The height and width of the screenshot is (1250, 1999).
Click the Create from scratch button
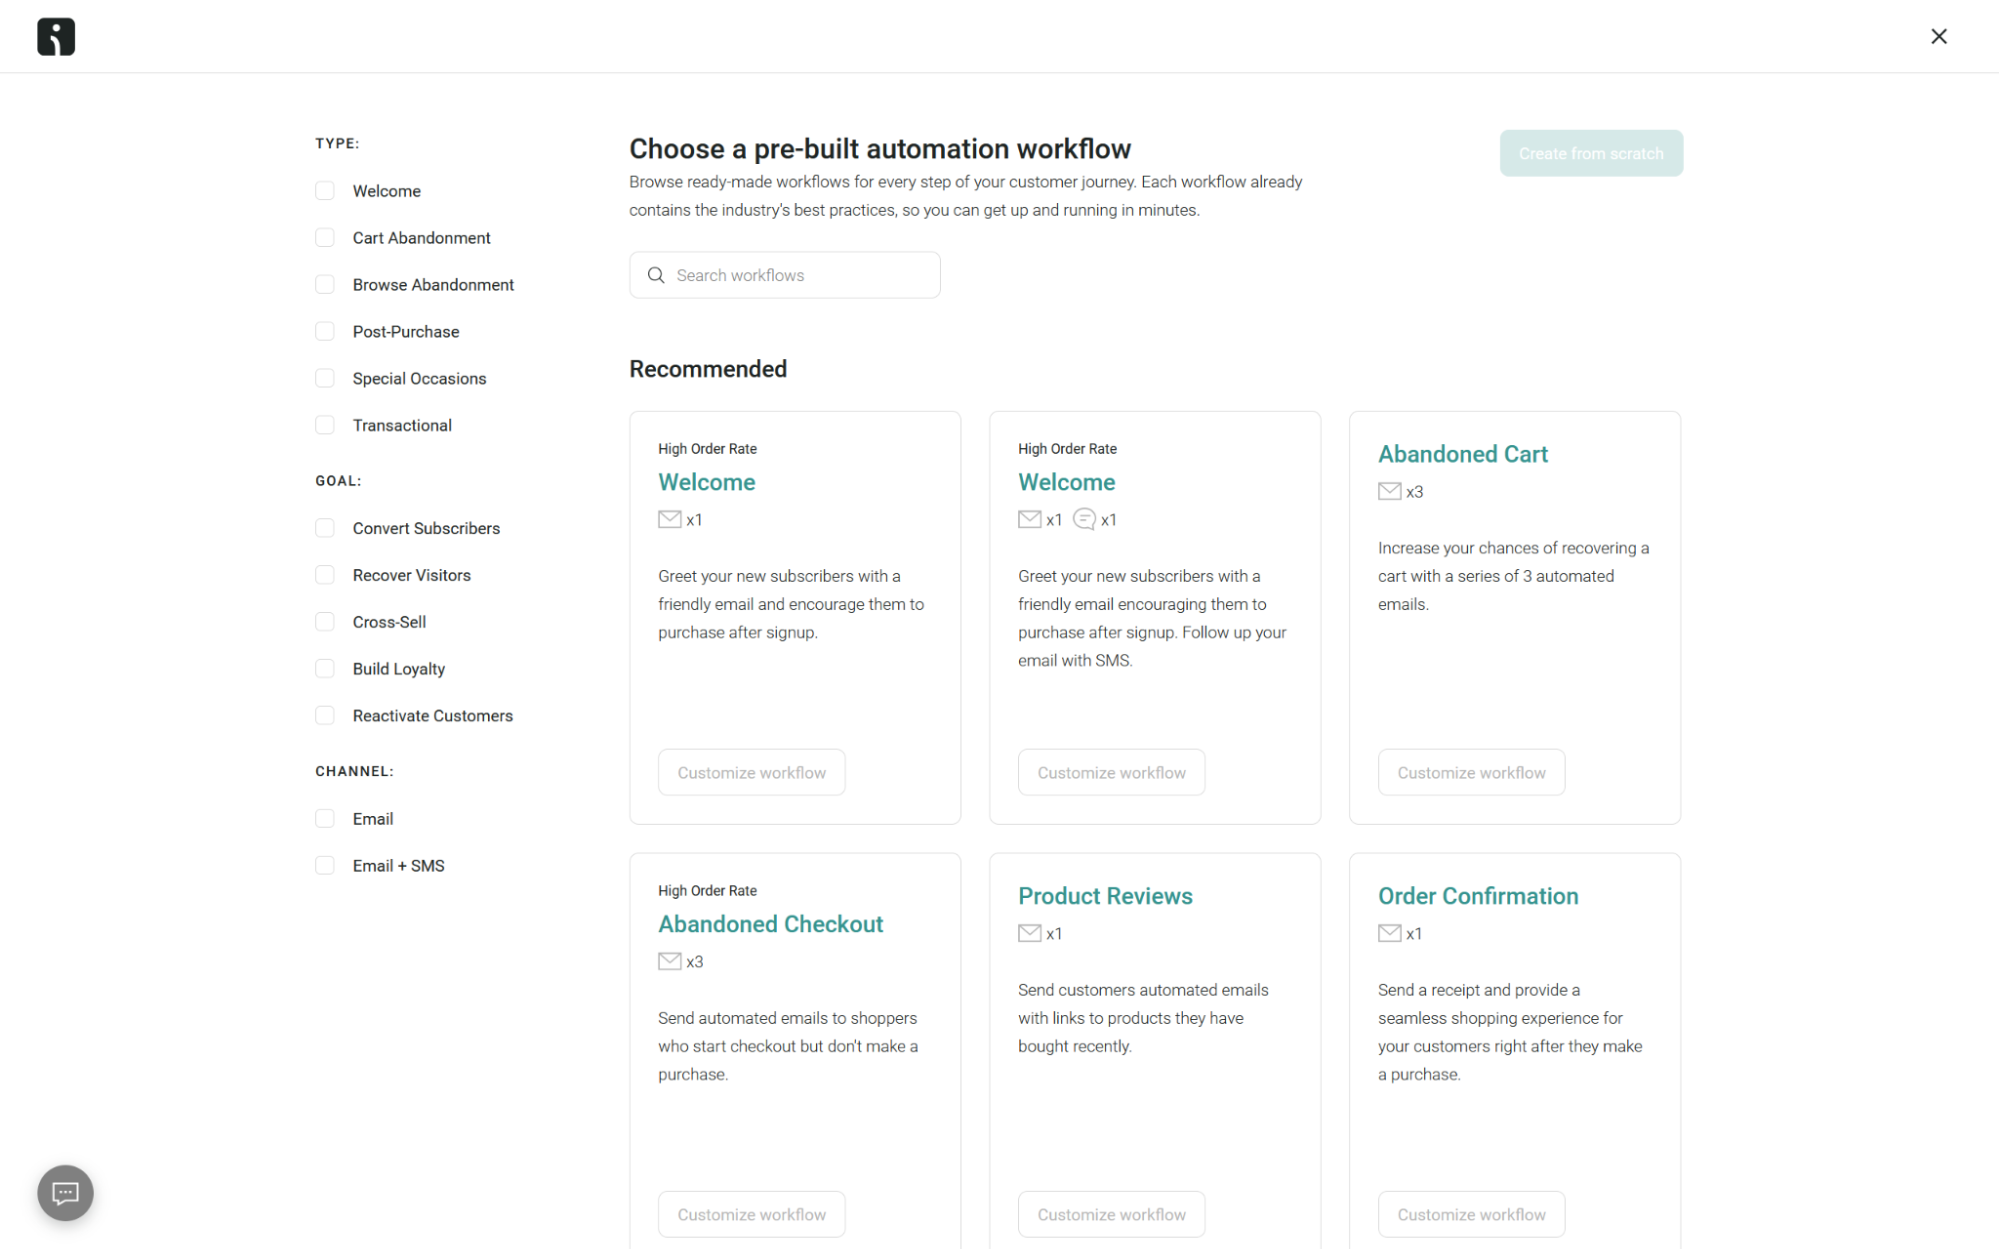[x=1590, y=153]
